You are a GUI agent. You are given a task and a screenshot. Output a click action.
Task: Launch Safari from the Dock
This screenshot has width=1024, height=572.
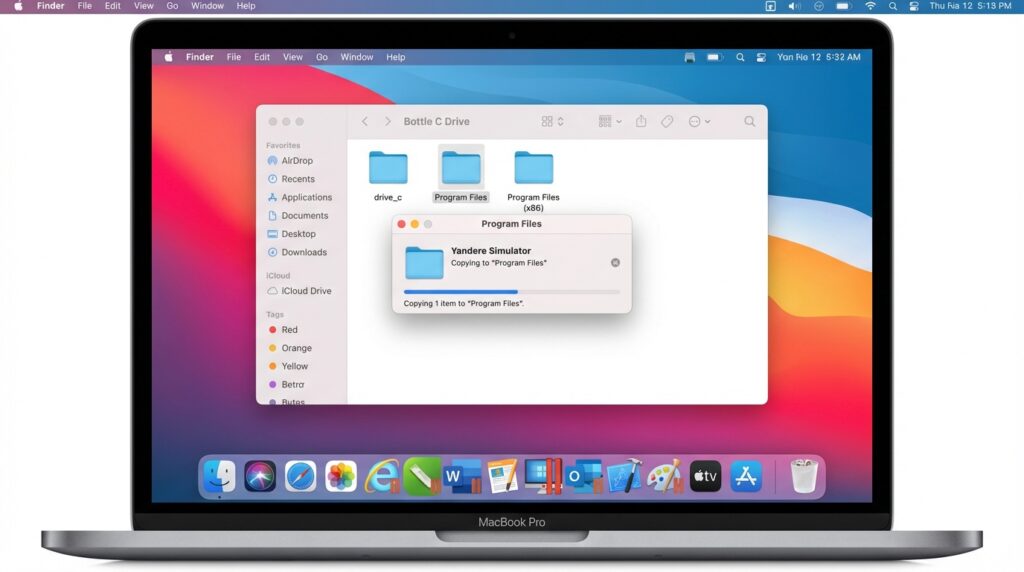[x=300, y=476]
